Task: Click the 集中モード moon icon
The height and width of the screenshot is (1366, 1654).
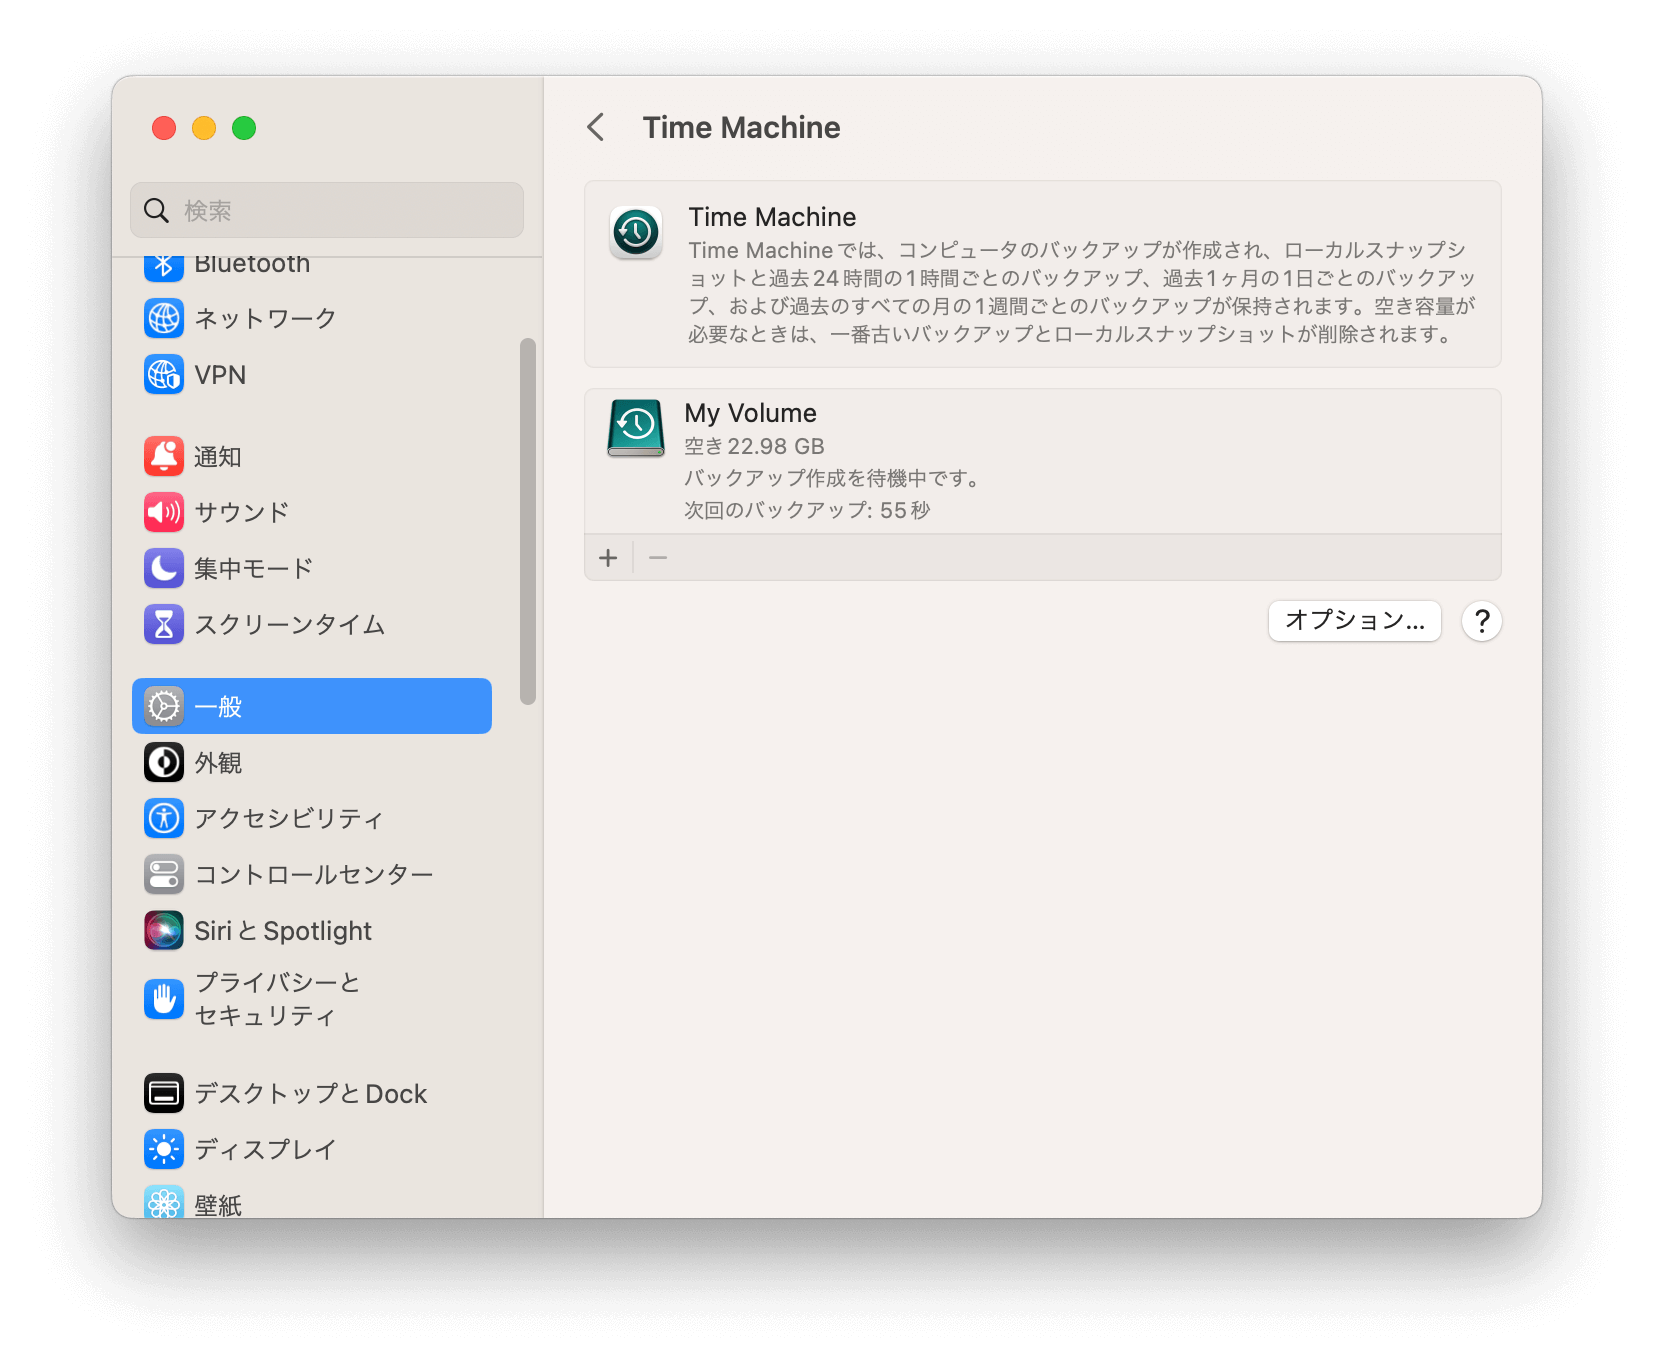Action: tap(164, 568)
